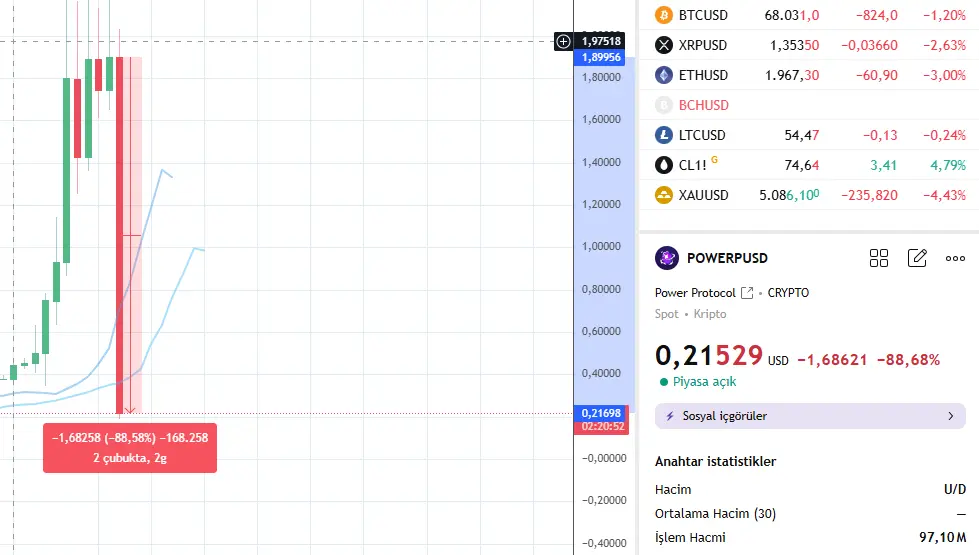Select the LTCUSD symbol name
Viewport: 979px width, 555px height.
(702, 135)
